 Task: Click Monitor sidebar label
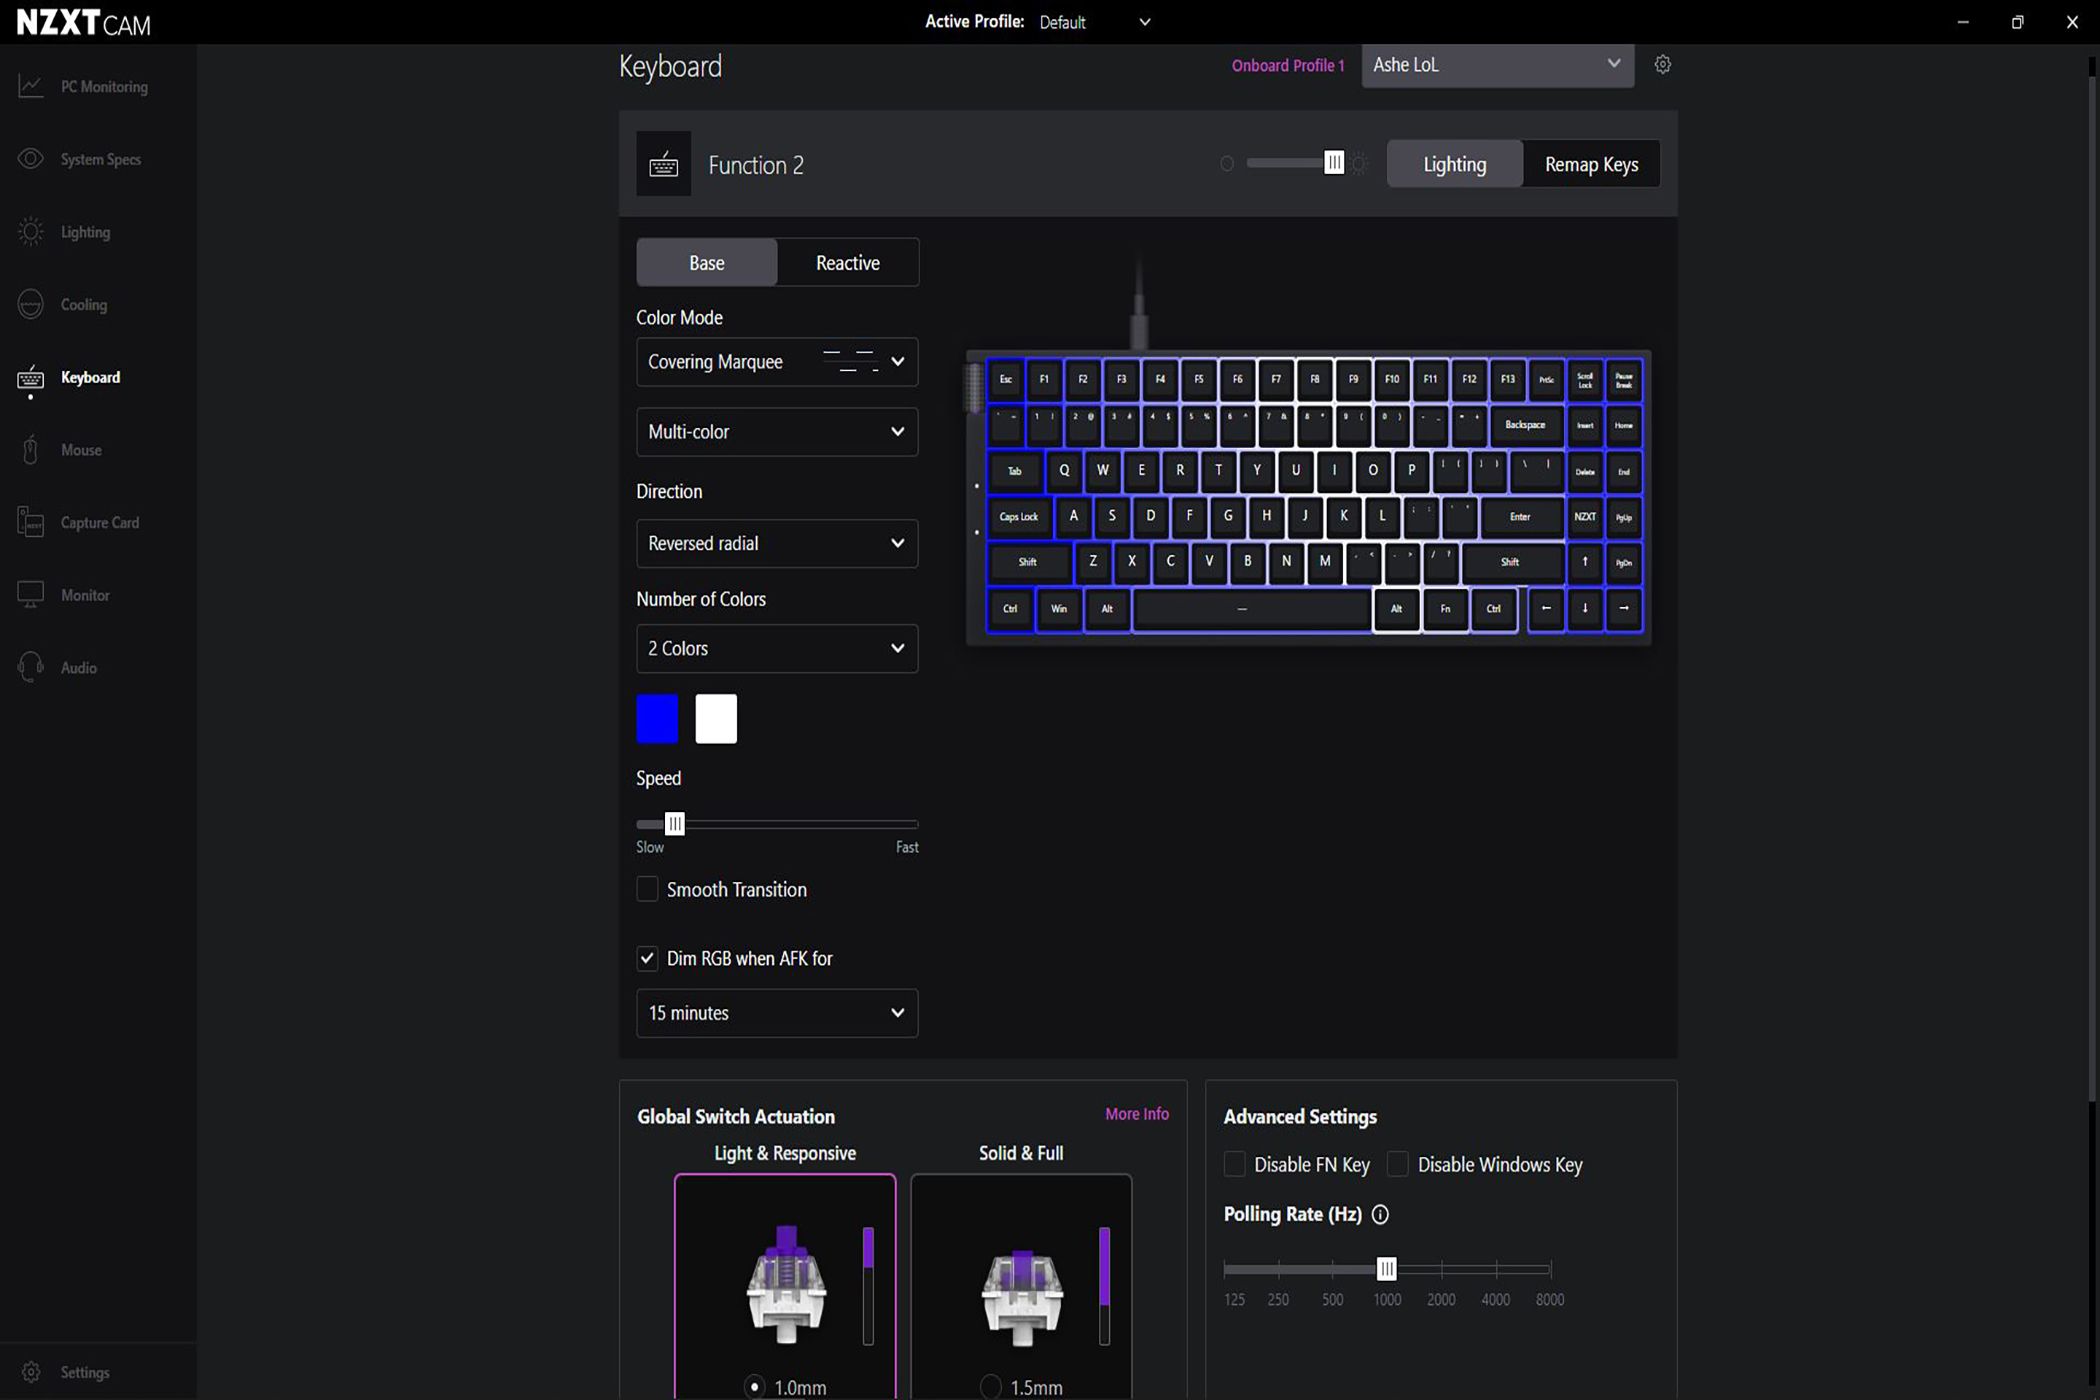(x=85, y=596)
